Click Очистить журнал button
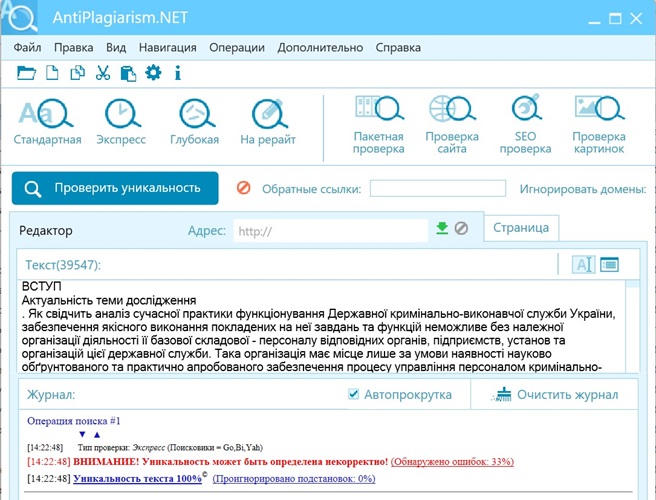This screenshot has width=656, height=500. tap(554, 394)
